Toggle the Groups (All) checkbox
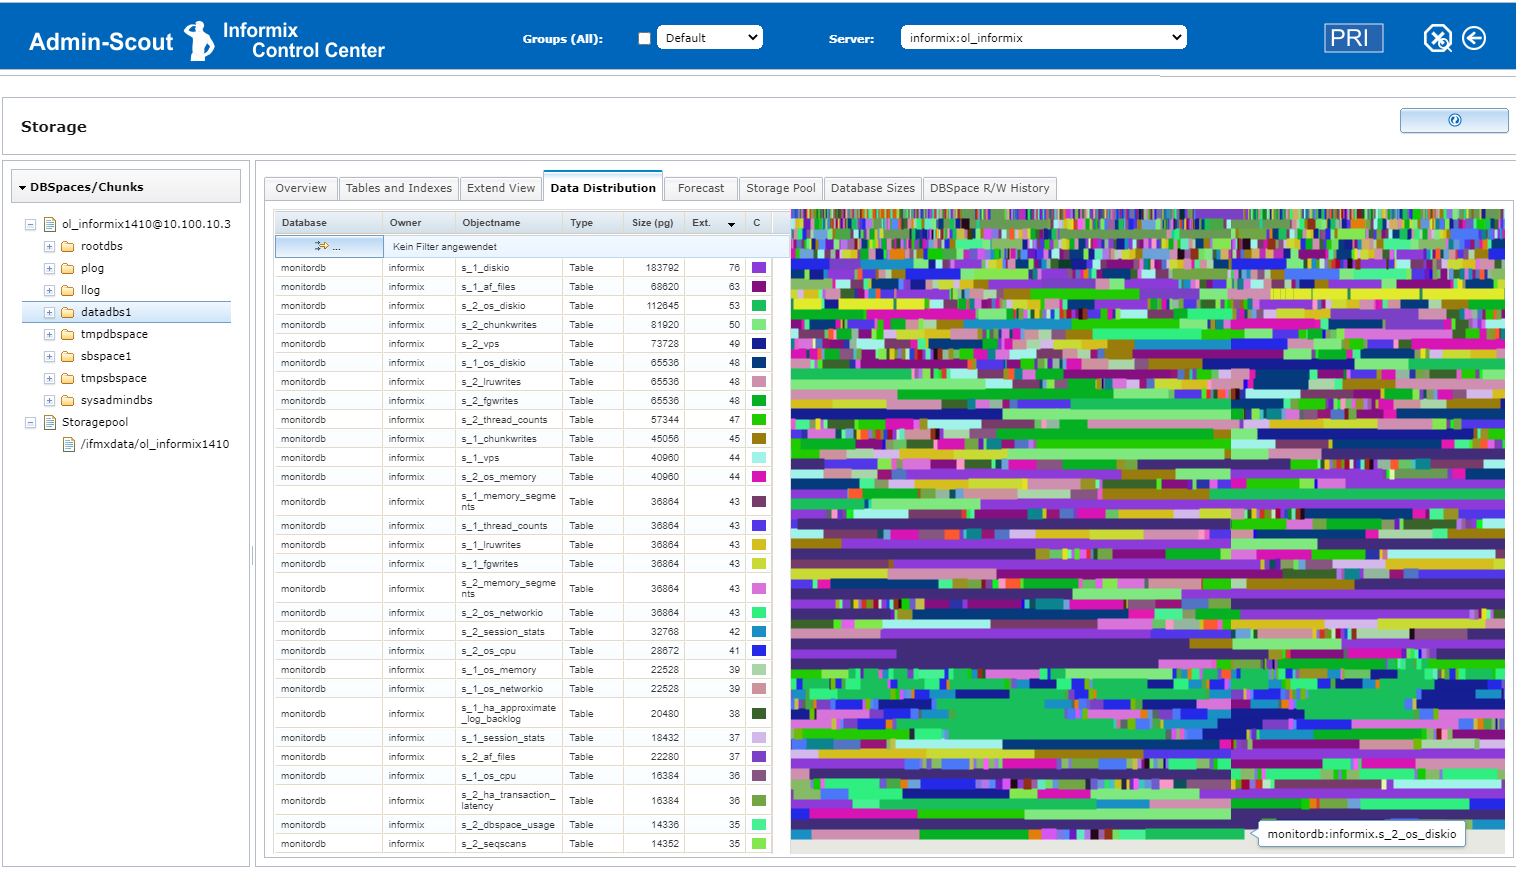The width and height of the screenshot is (1516, 870). [x=644, y=38]
